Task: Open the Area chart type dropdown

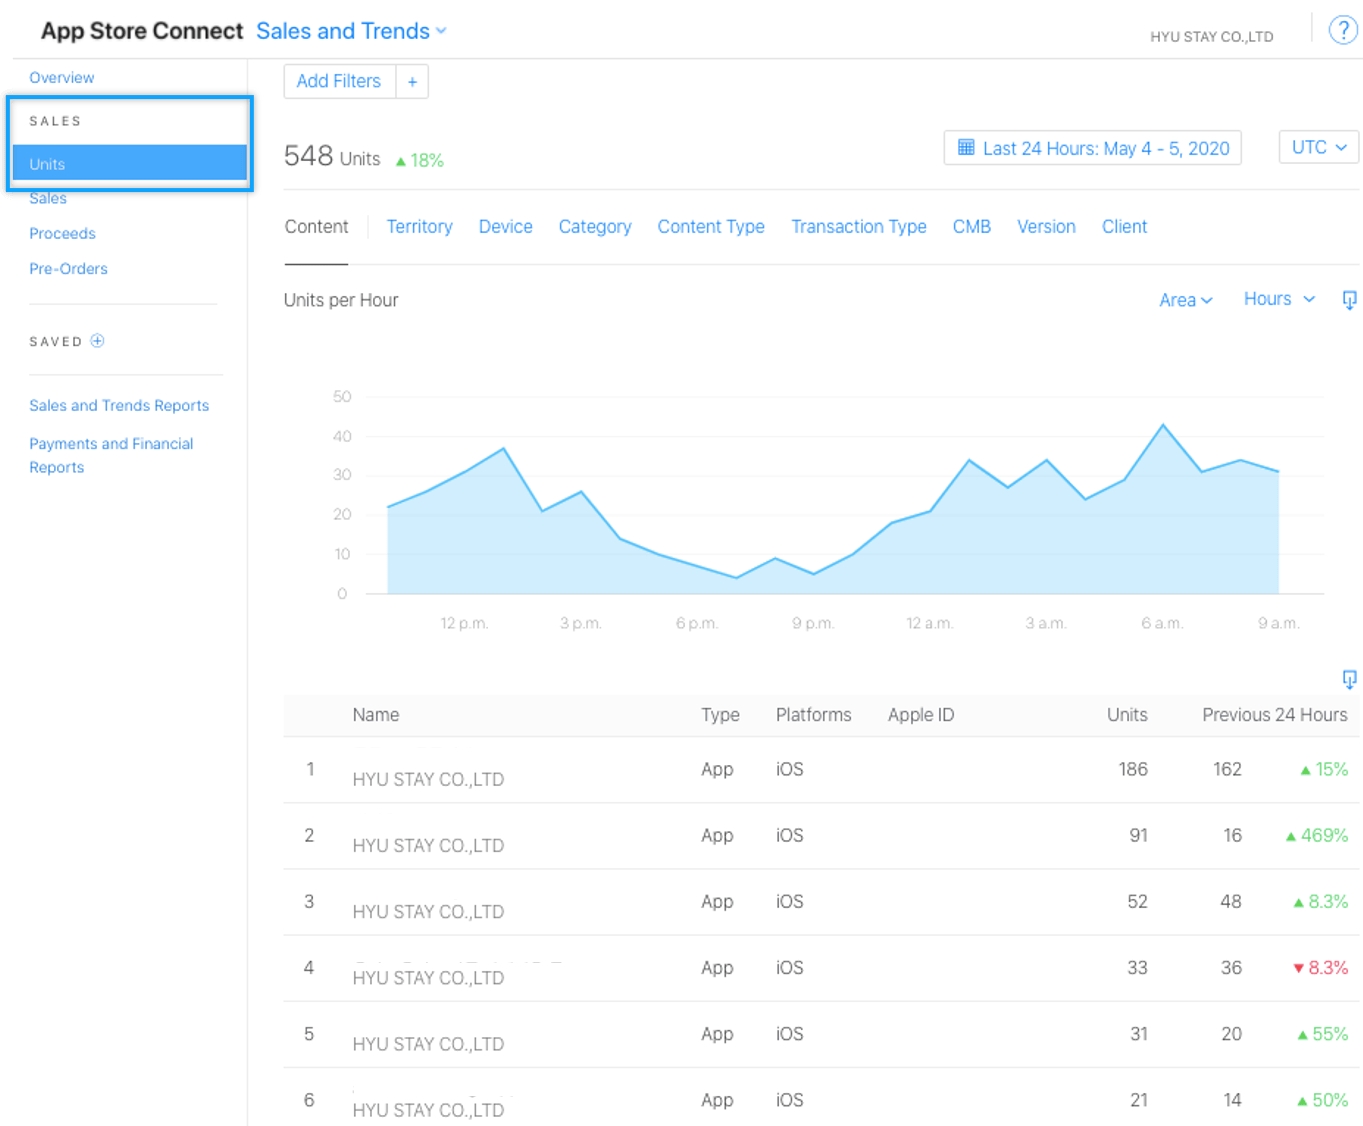Action: pos(1185,300)
